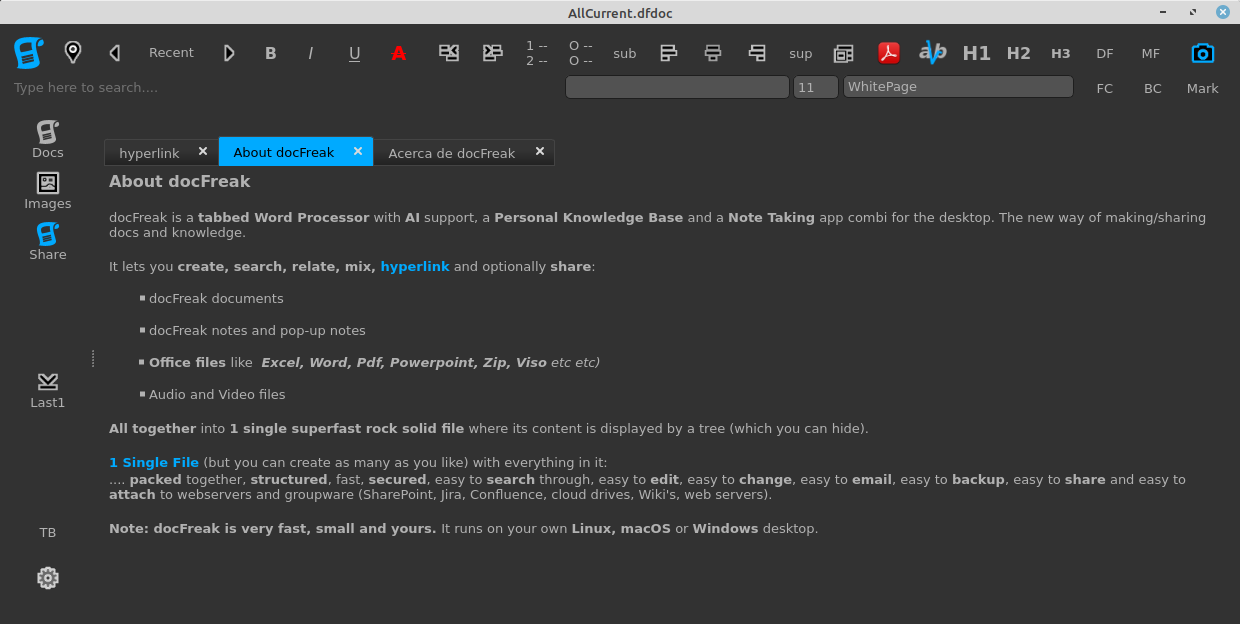Take a snapshot with the camera icon
Screen dimensions: 1240x624
(1202, 53)
